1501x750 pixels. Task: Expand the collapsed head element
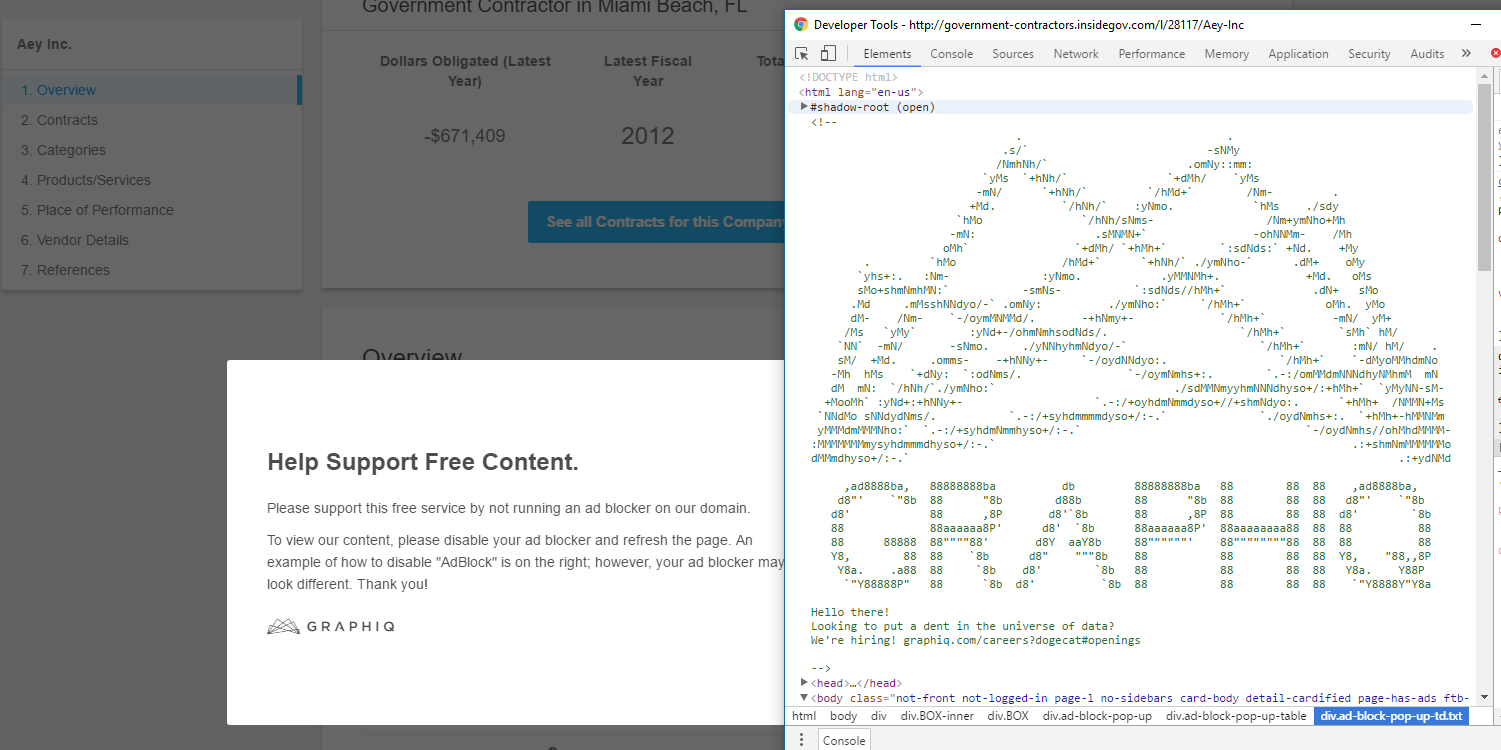[804, 683]
